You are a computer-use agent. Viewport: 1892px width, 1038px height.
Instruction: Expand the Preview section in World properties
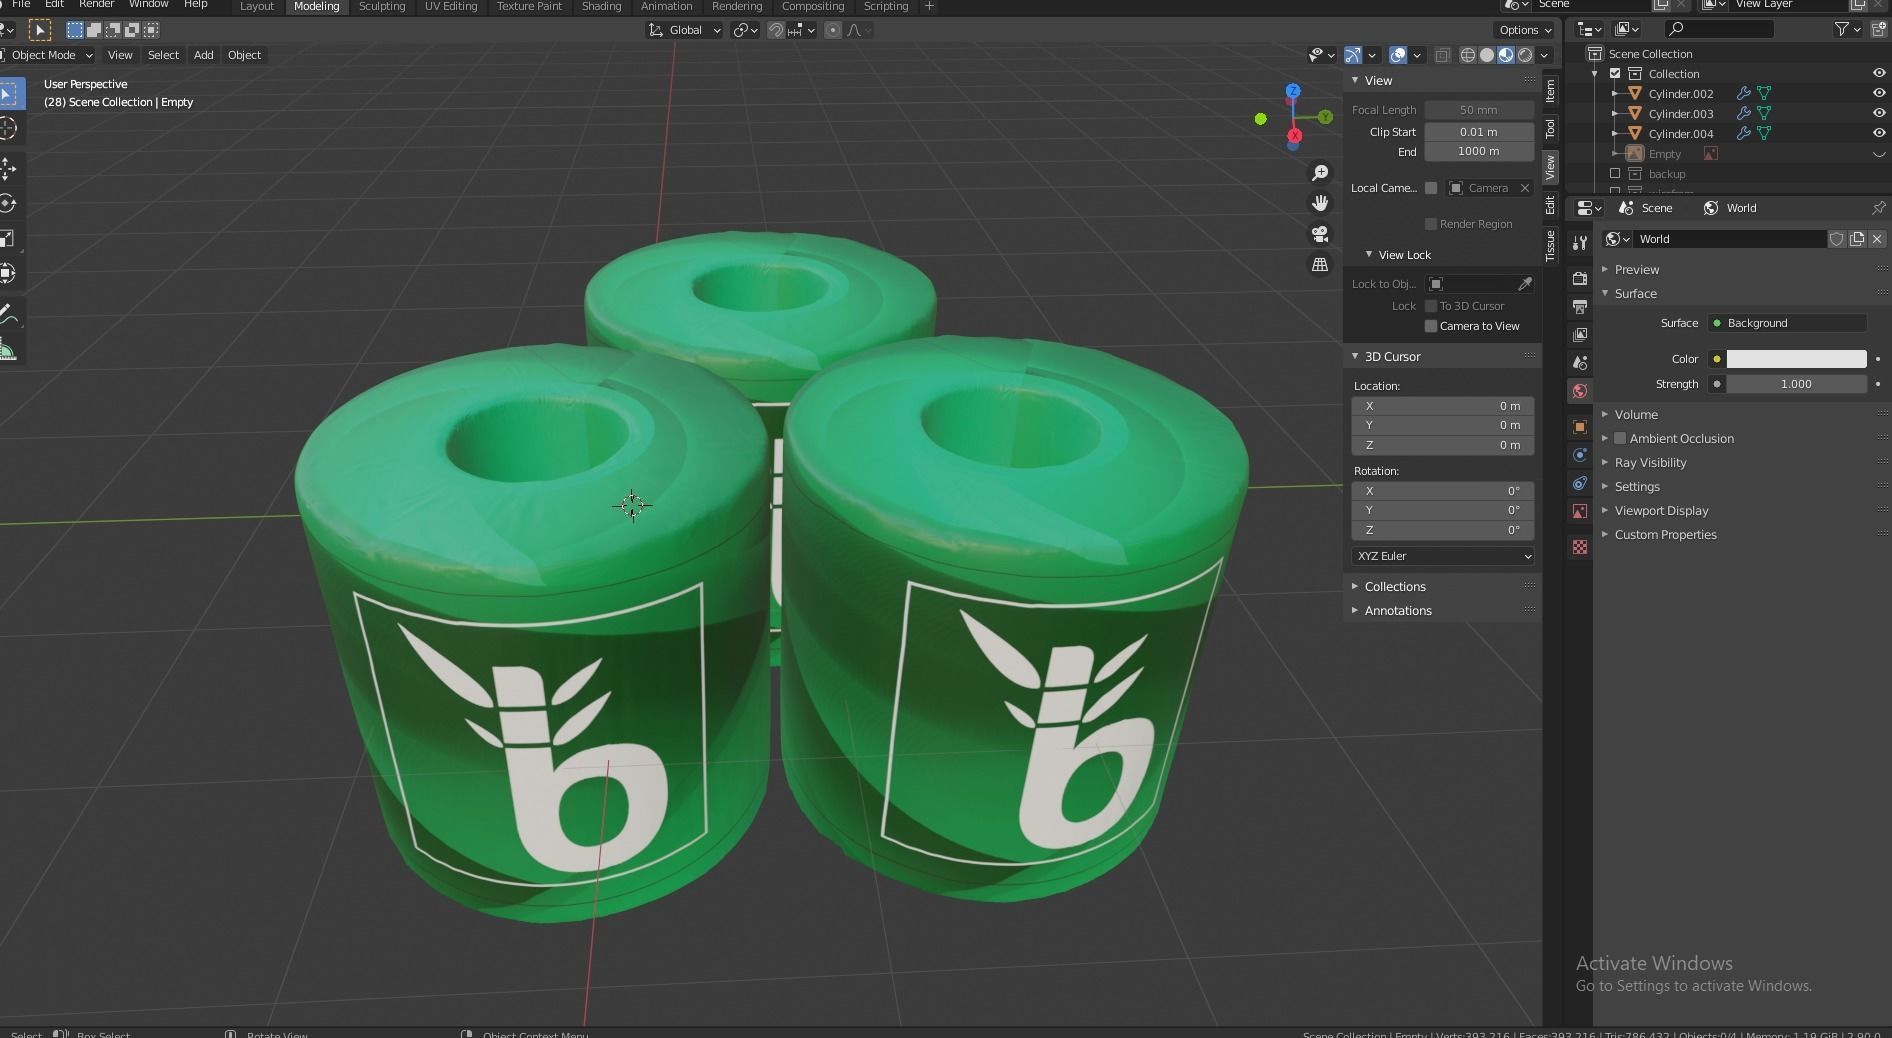(1638, 269)
